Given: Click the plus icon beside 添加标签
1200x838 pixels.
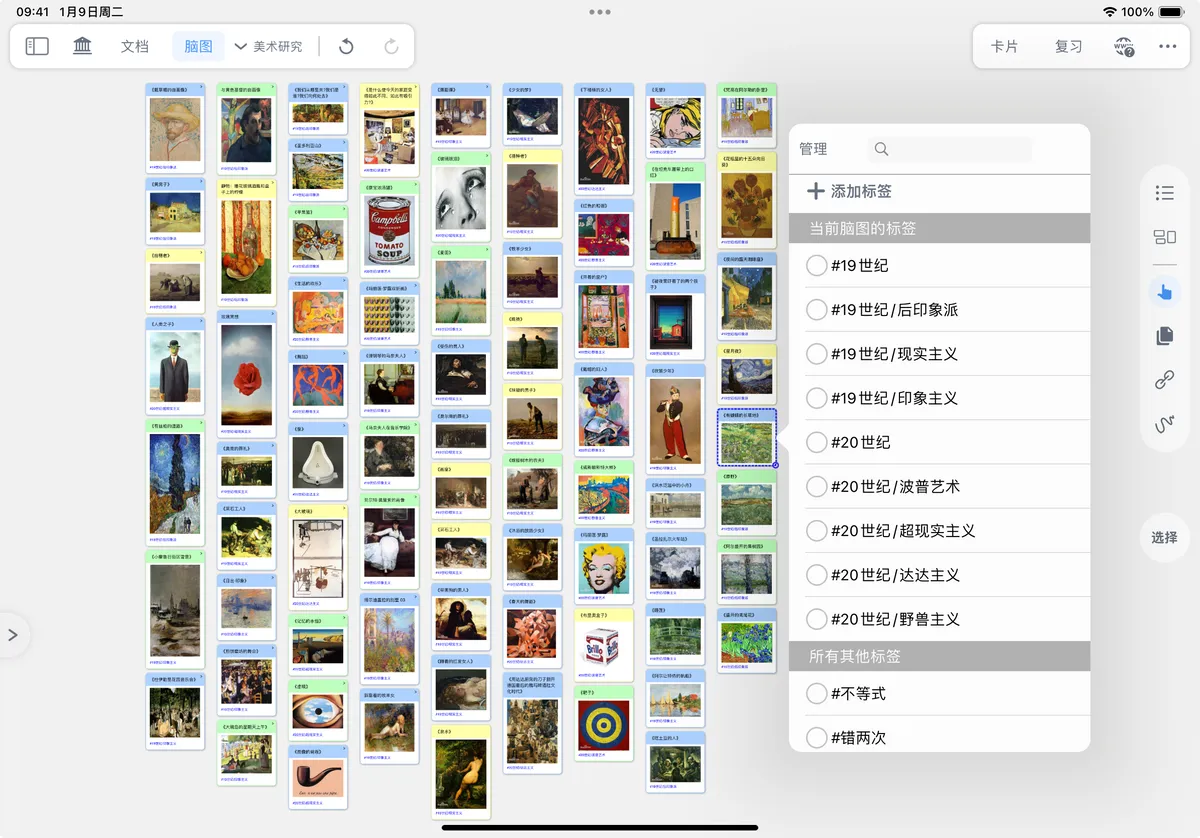Looking at the screenshot, I should click(816, 191).
